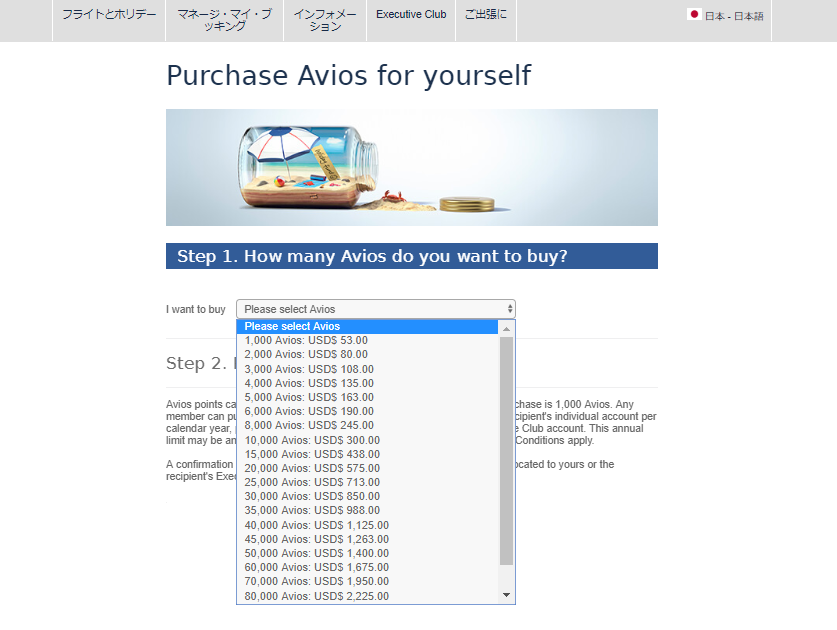Viewport: 837px width, 630px height.
Task: Click the beach jar banner image
Action: (x=411, y=167)
